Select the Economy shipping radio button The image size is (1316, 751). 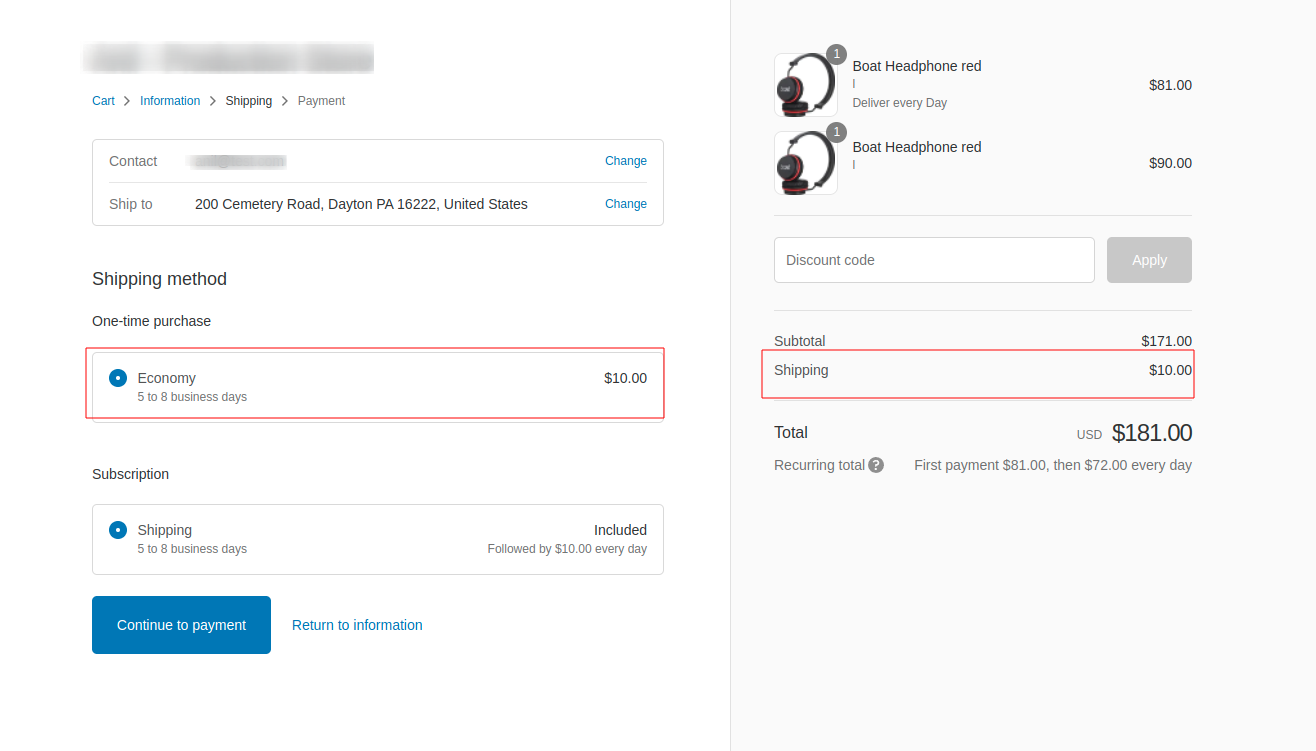[x=118, y=378]
